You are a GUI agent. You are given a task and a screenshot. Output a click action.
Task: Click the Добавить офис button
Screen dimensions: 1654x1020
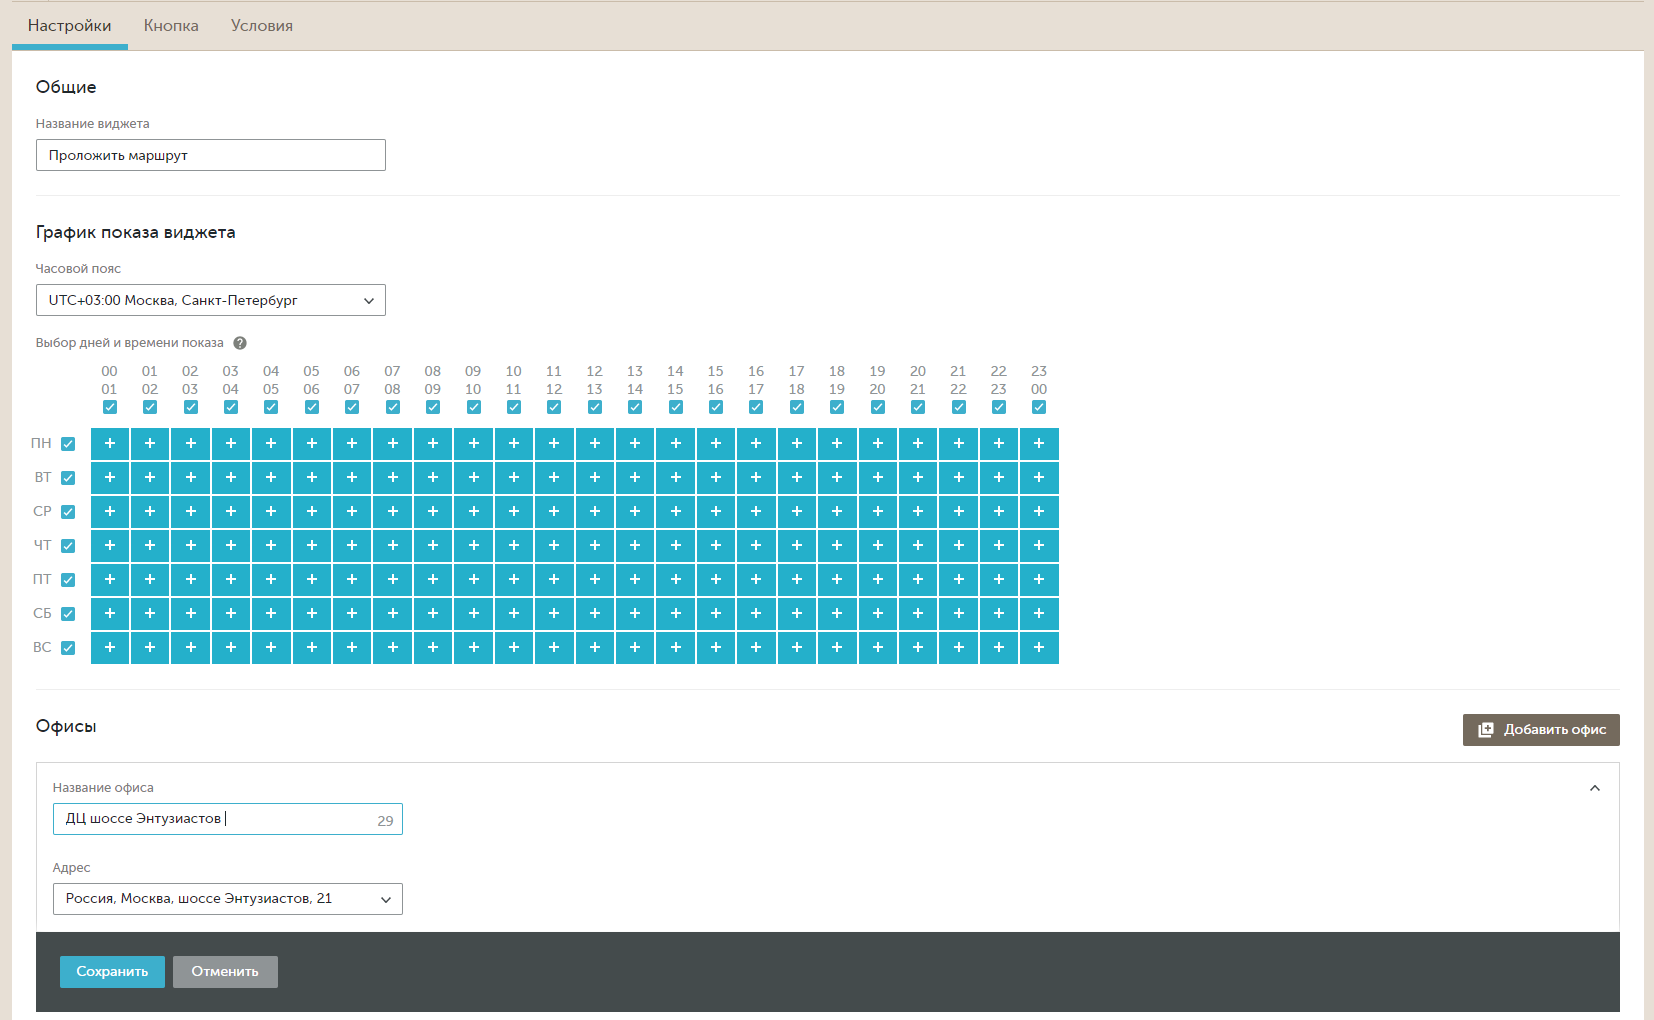[x=1541, y=730]
